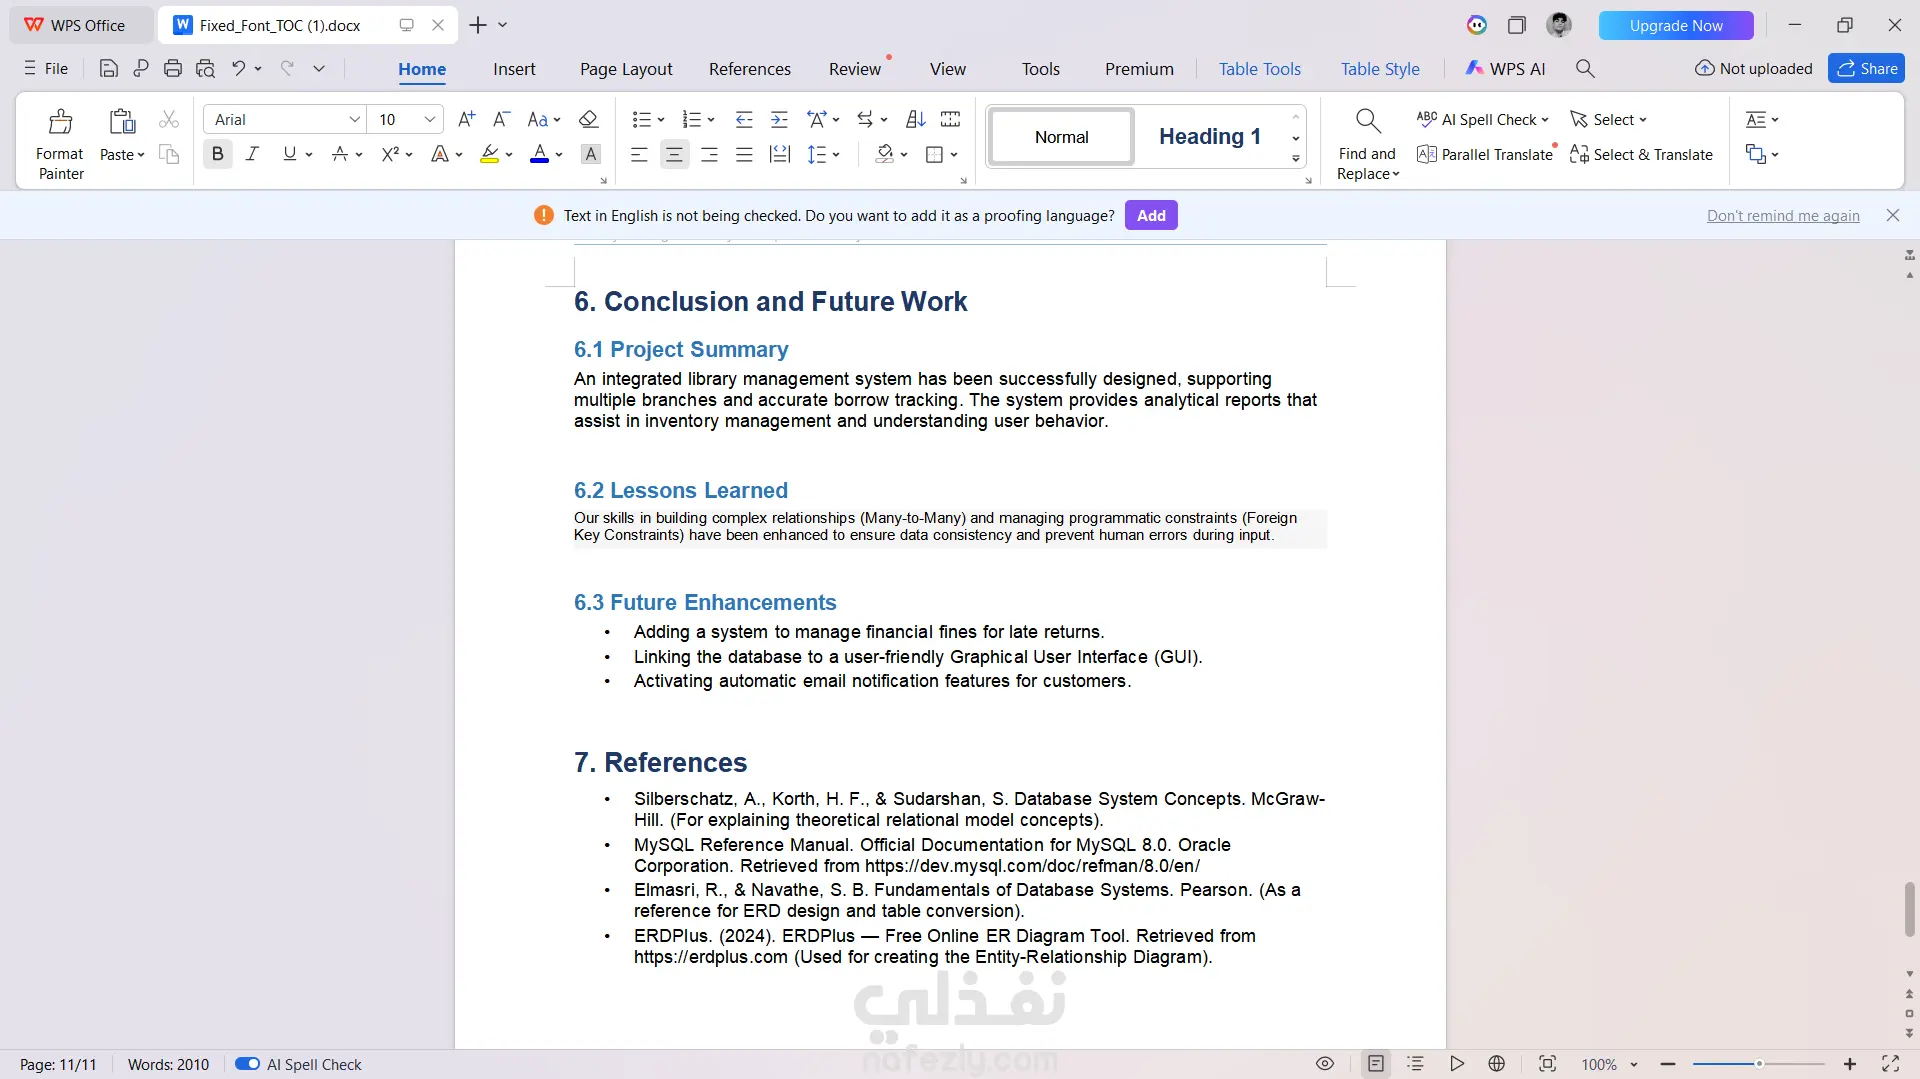Image resolution: width=1920 pixels, height=1079 pixels.
Task: Open the Arial font name dropdown
Action: click(x=284, y=119)
